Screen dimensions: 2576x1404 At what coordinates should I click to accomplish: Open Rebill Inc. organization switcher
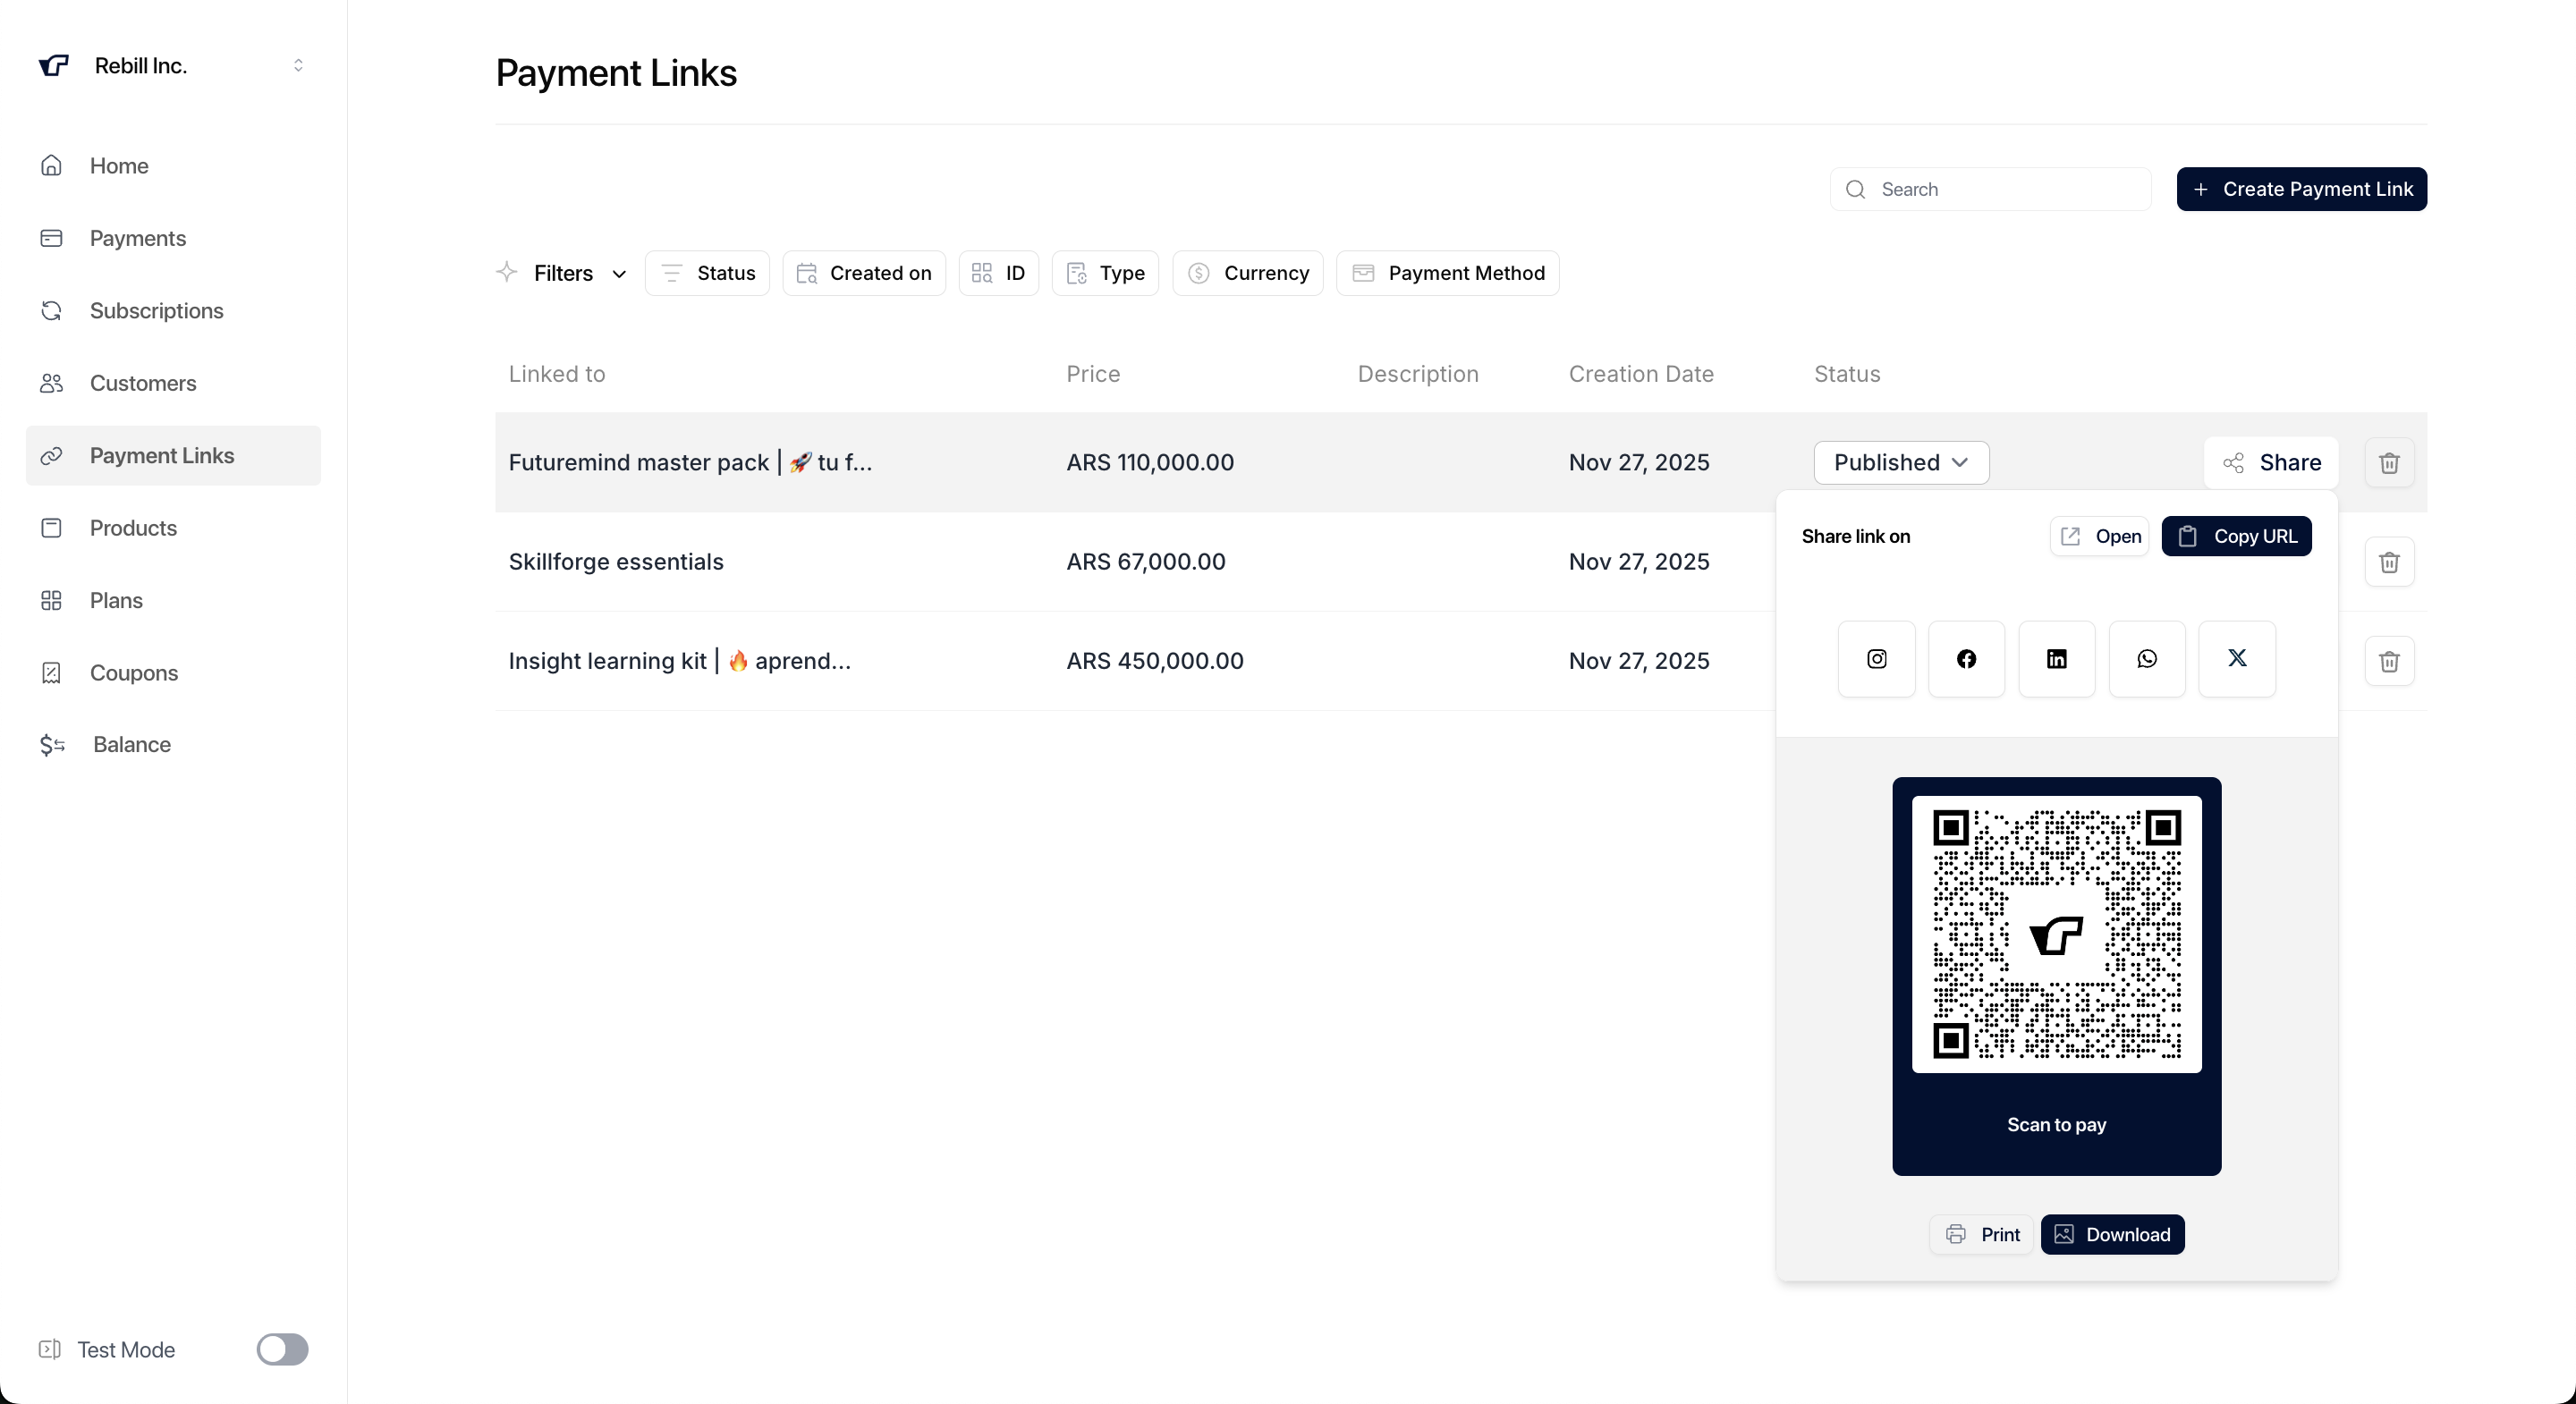click(172, 65)
